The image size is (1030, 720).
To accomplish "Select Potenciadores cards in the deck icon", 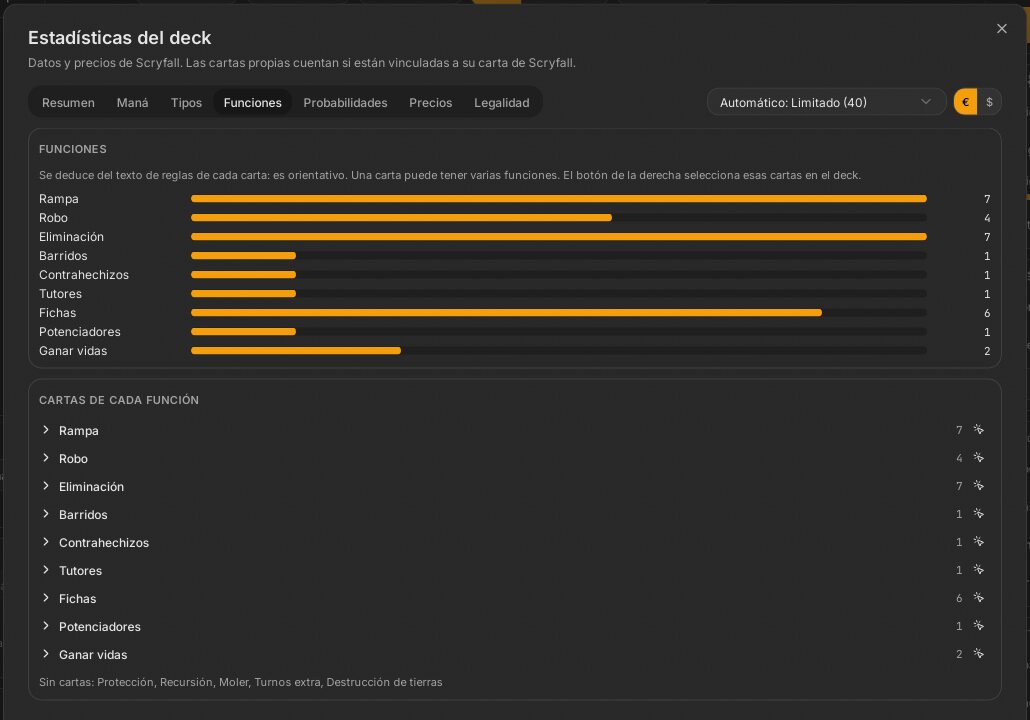I will click(x=978, y=626).
